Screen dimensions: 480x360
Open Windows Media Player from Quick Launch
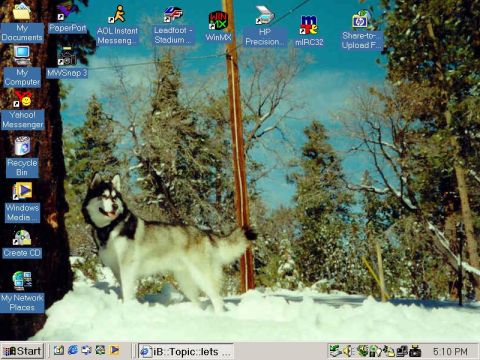pos(114,350)
